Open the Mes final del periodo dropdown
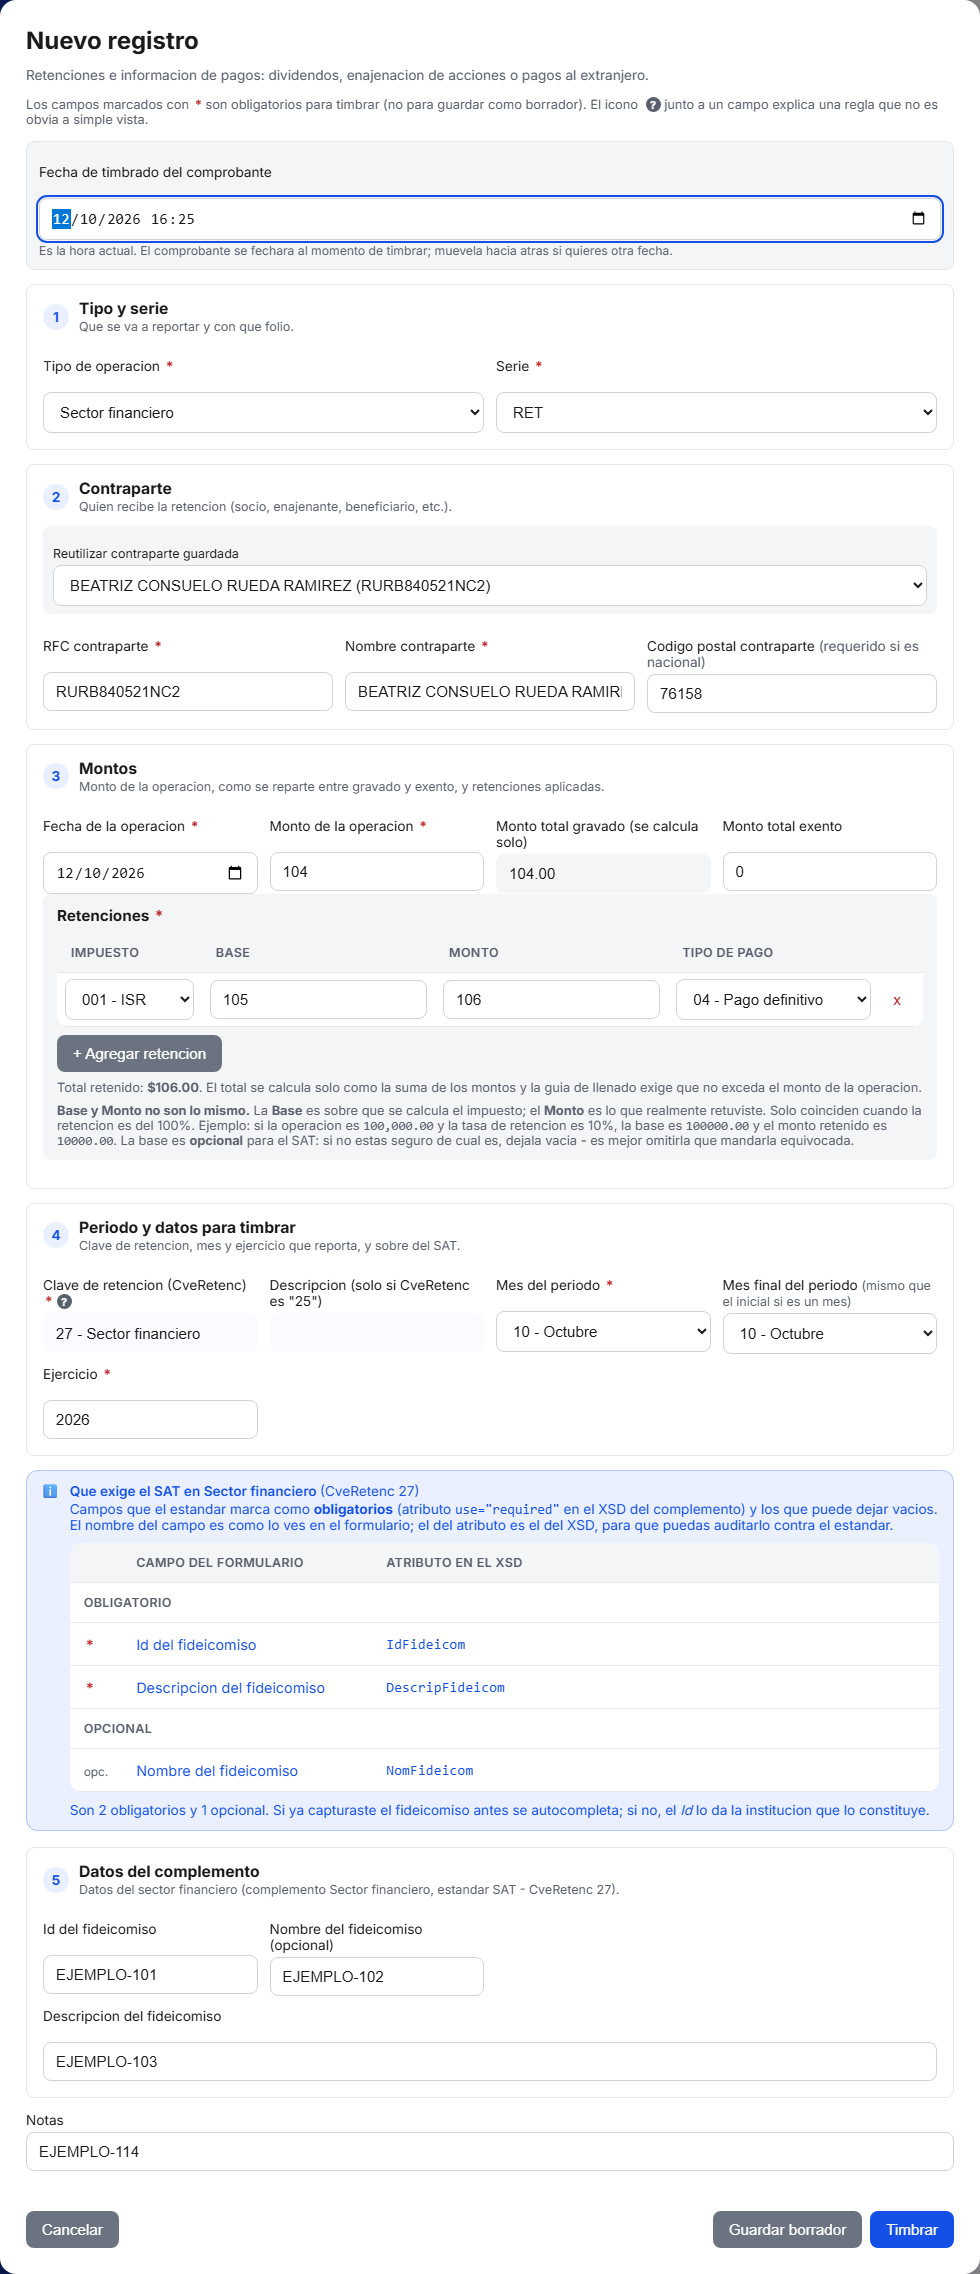 (x=830, y=1334)
